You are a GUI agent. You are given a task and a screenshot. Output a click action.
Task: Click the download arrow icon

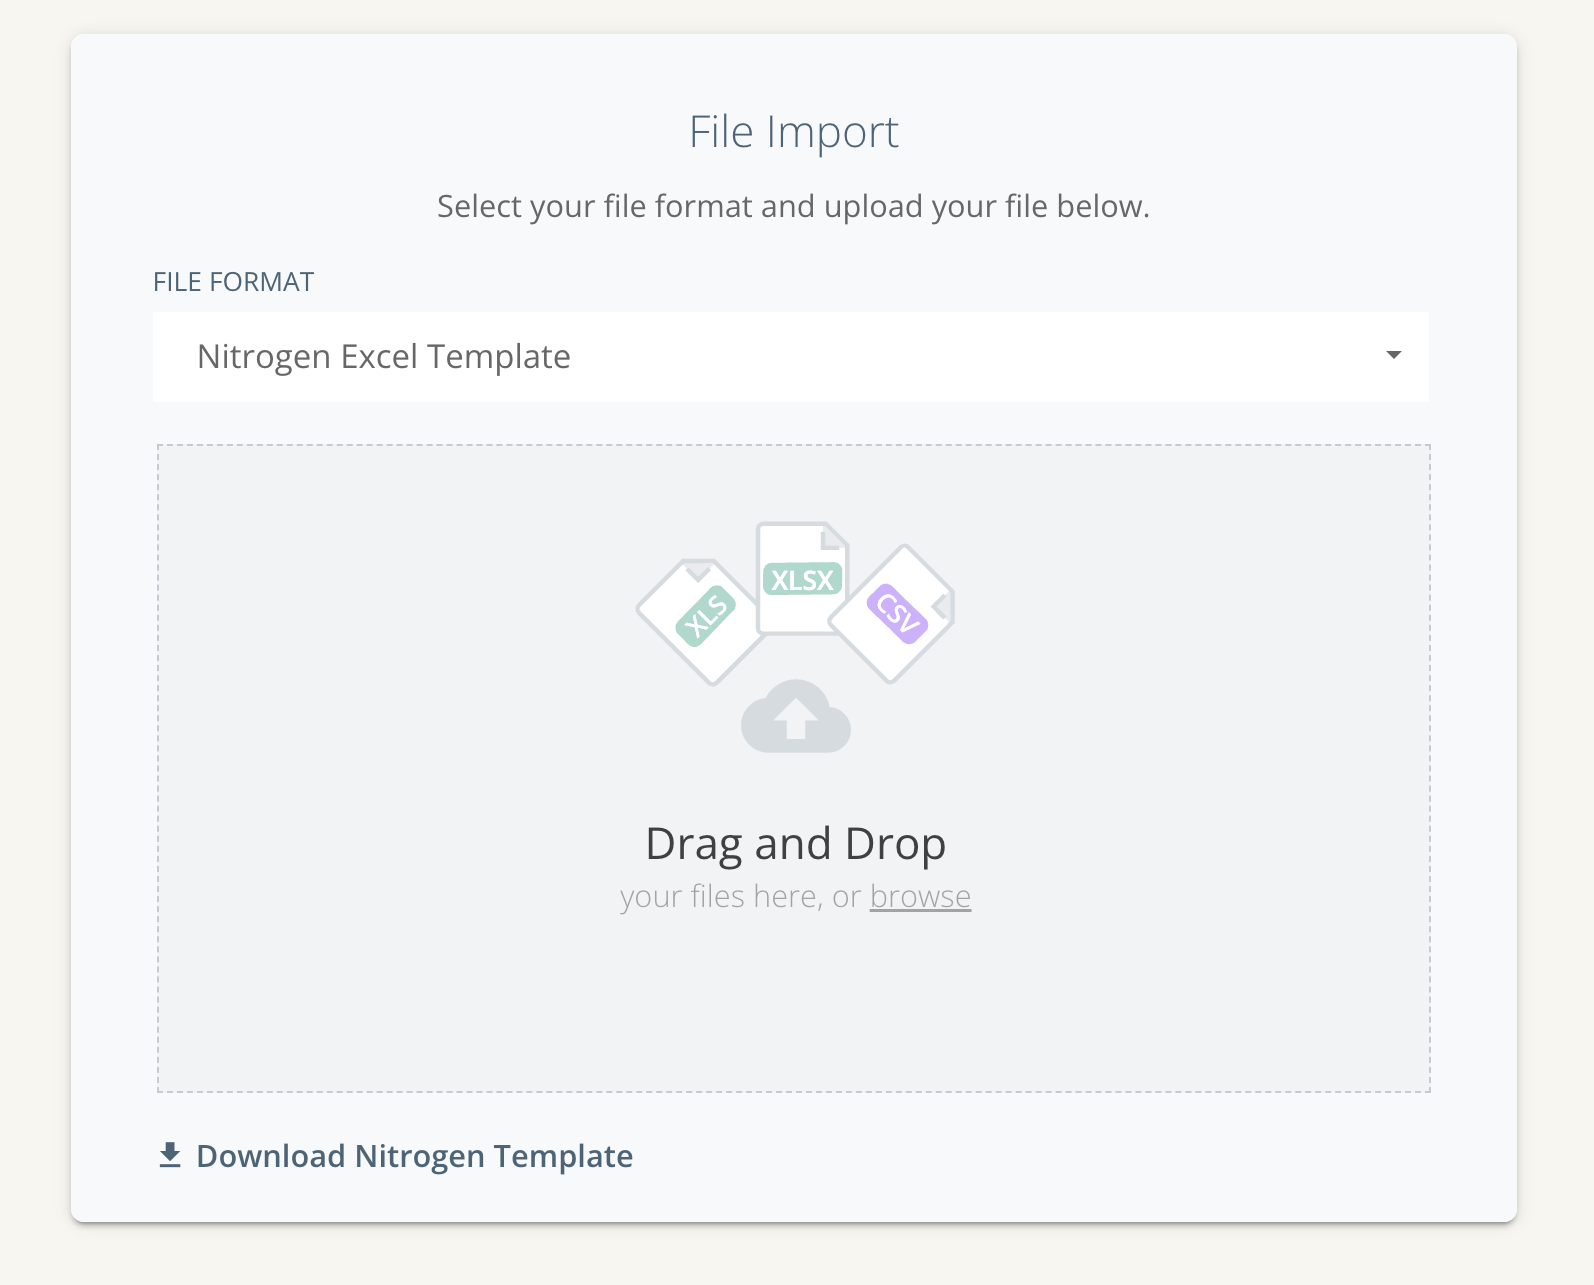pyautogui.click(x=170, y=1156)
